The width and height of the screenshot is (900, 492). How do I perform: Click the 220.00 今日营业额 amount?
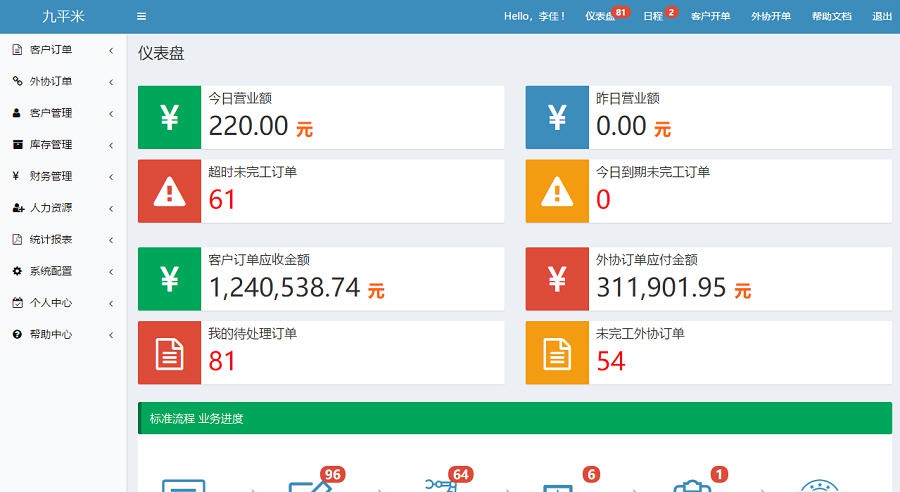pyautogui.click(x=249, y=126)
